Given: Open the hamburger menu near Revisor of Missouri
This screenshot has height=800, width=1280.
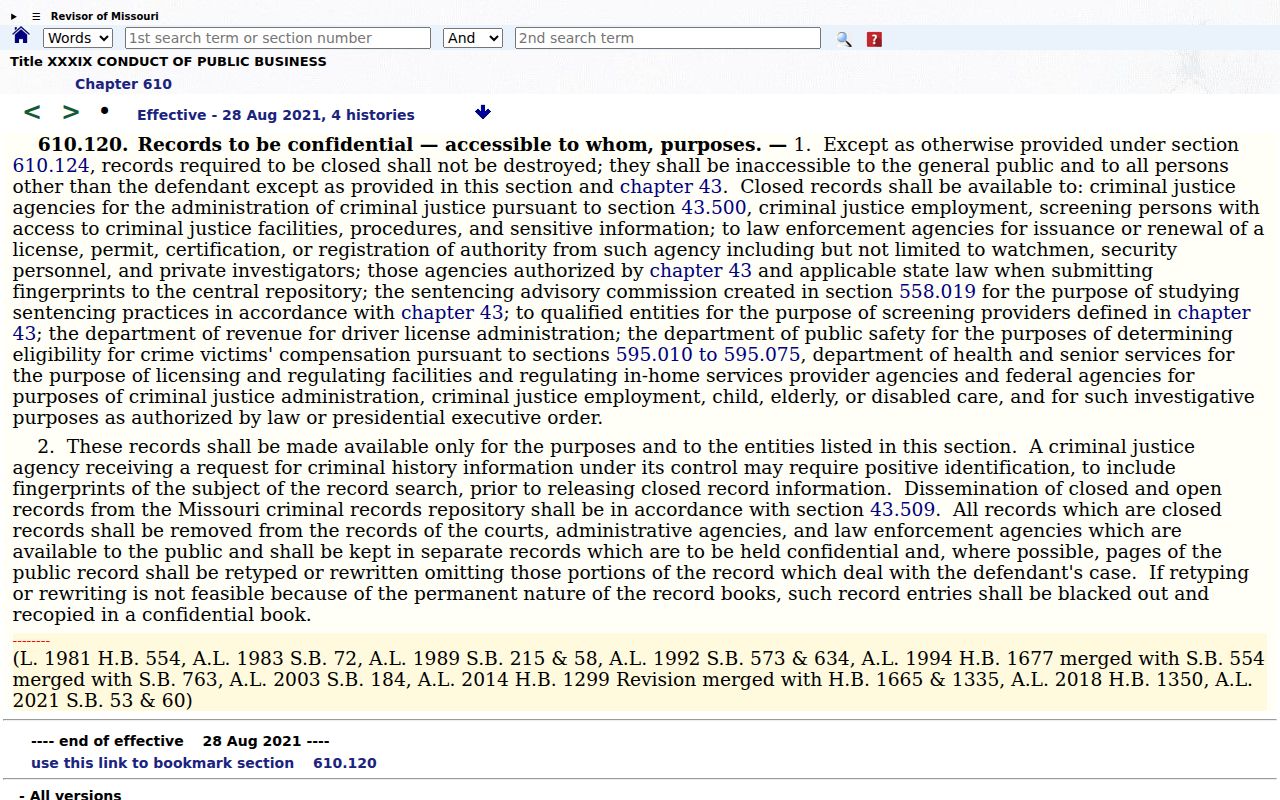Looking at the screenshot, I should coord(36,16).
